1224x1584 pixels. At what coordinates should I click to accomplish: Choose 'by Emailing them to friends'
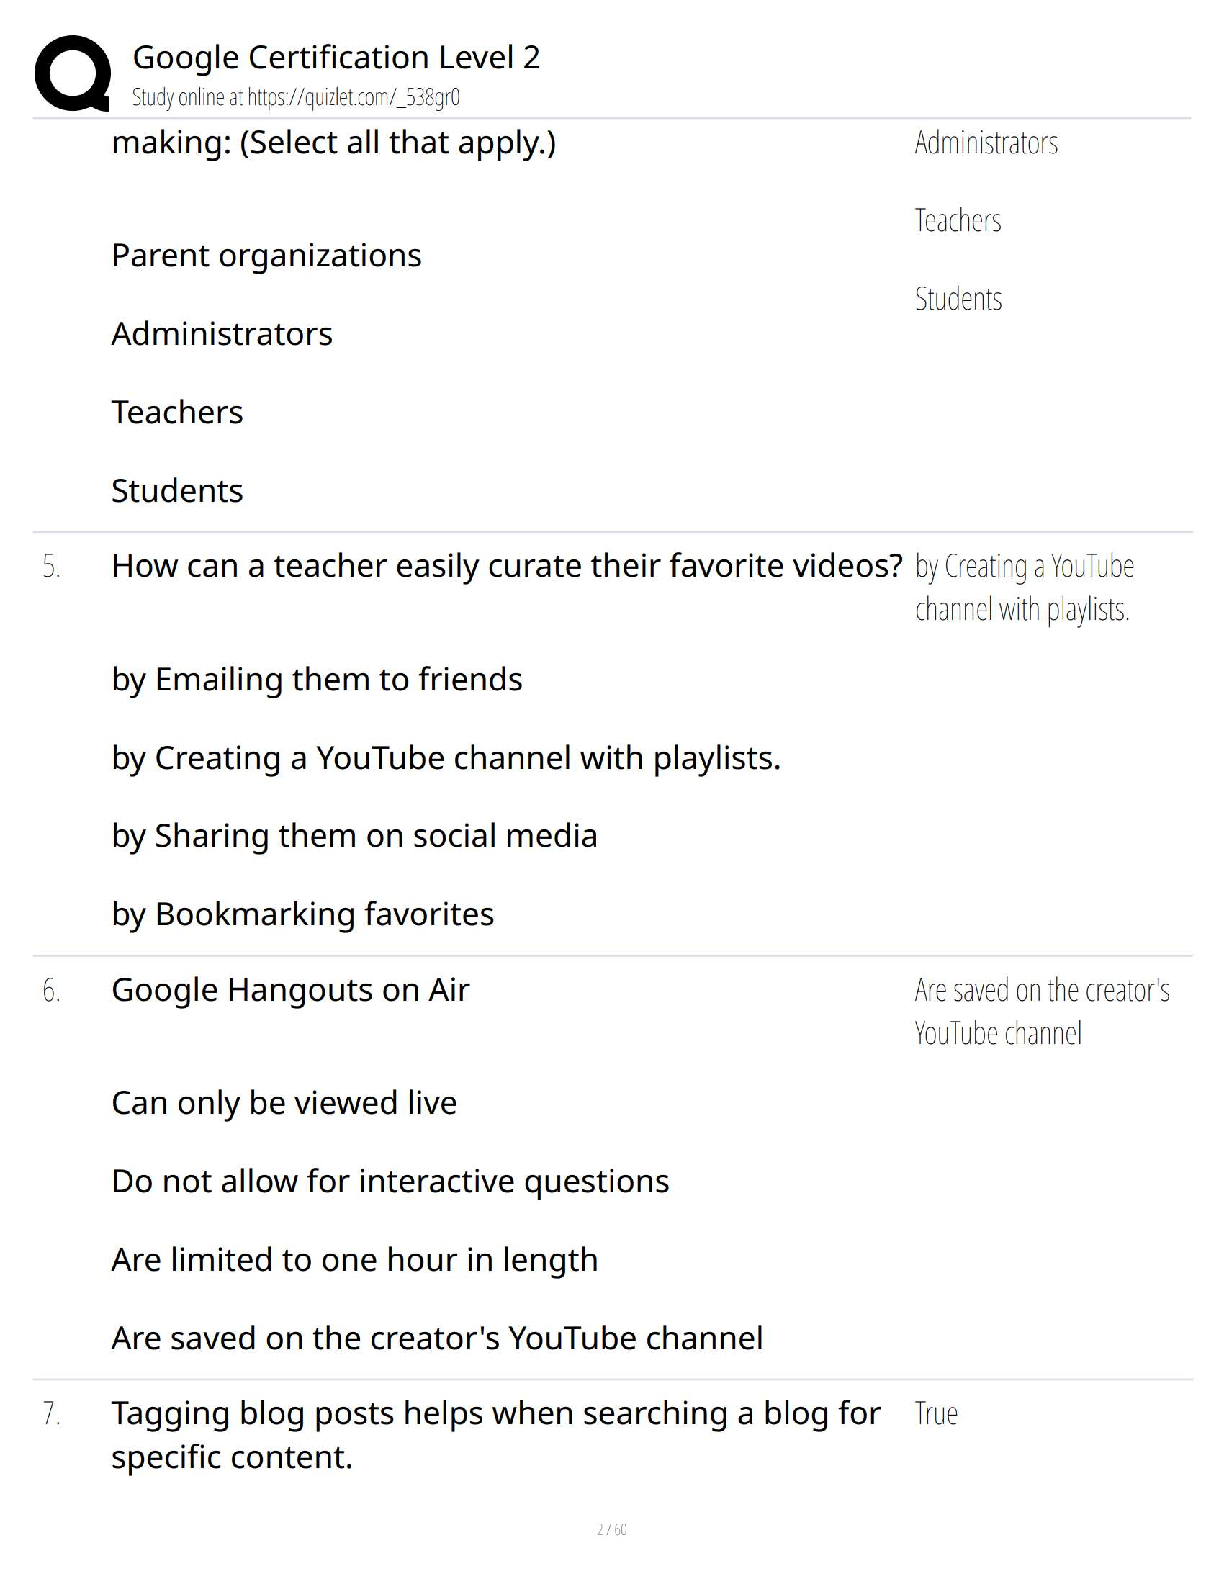[x=317, y=679]
